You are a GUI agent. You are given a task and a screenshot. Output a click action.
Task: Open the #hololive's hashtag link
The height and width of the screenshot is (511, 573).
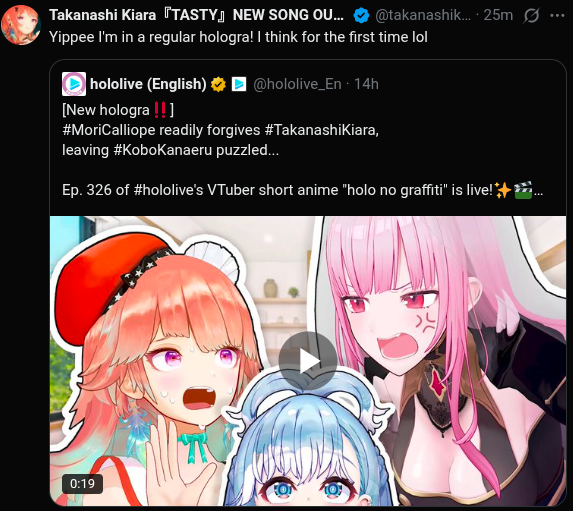point(168,190)
